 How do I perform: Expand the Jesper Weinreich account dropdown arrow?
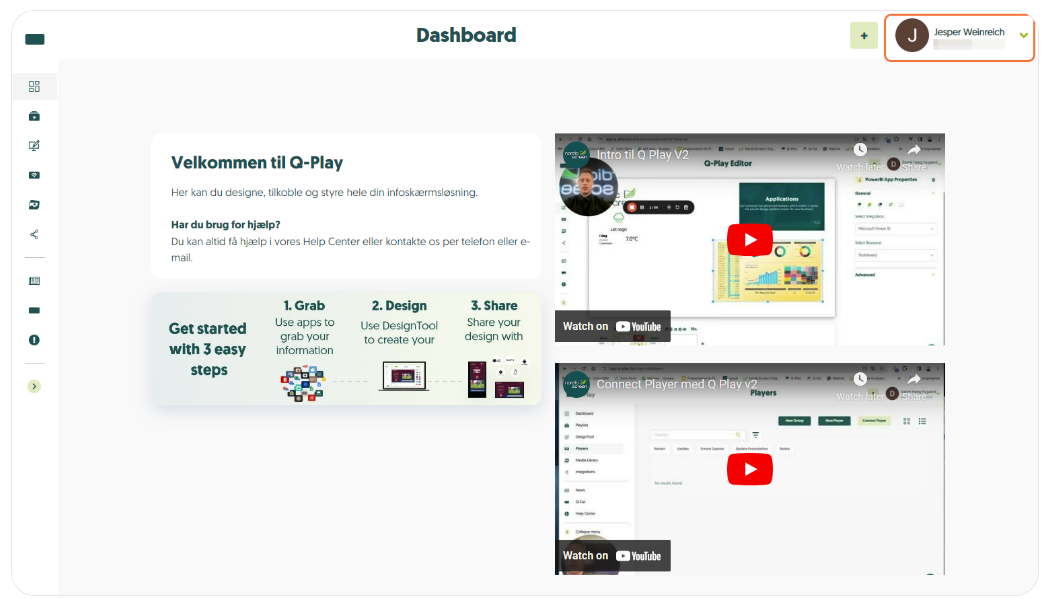point(1023,35)
